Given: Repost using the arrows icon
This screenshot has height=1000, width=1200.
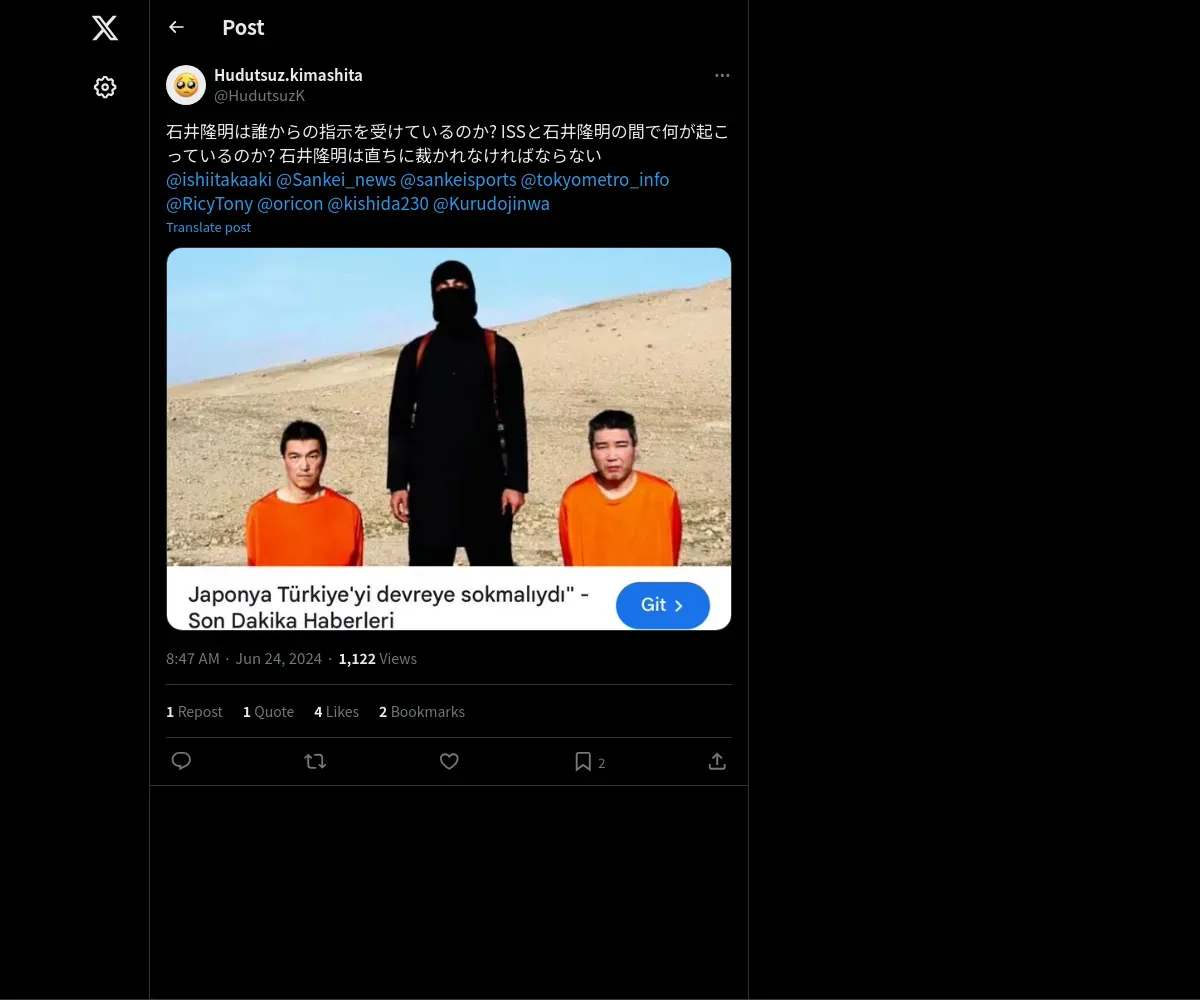Looking at the screenshot, I should click(x=315, y=761).
